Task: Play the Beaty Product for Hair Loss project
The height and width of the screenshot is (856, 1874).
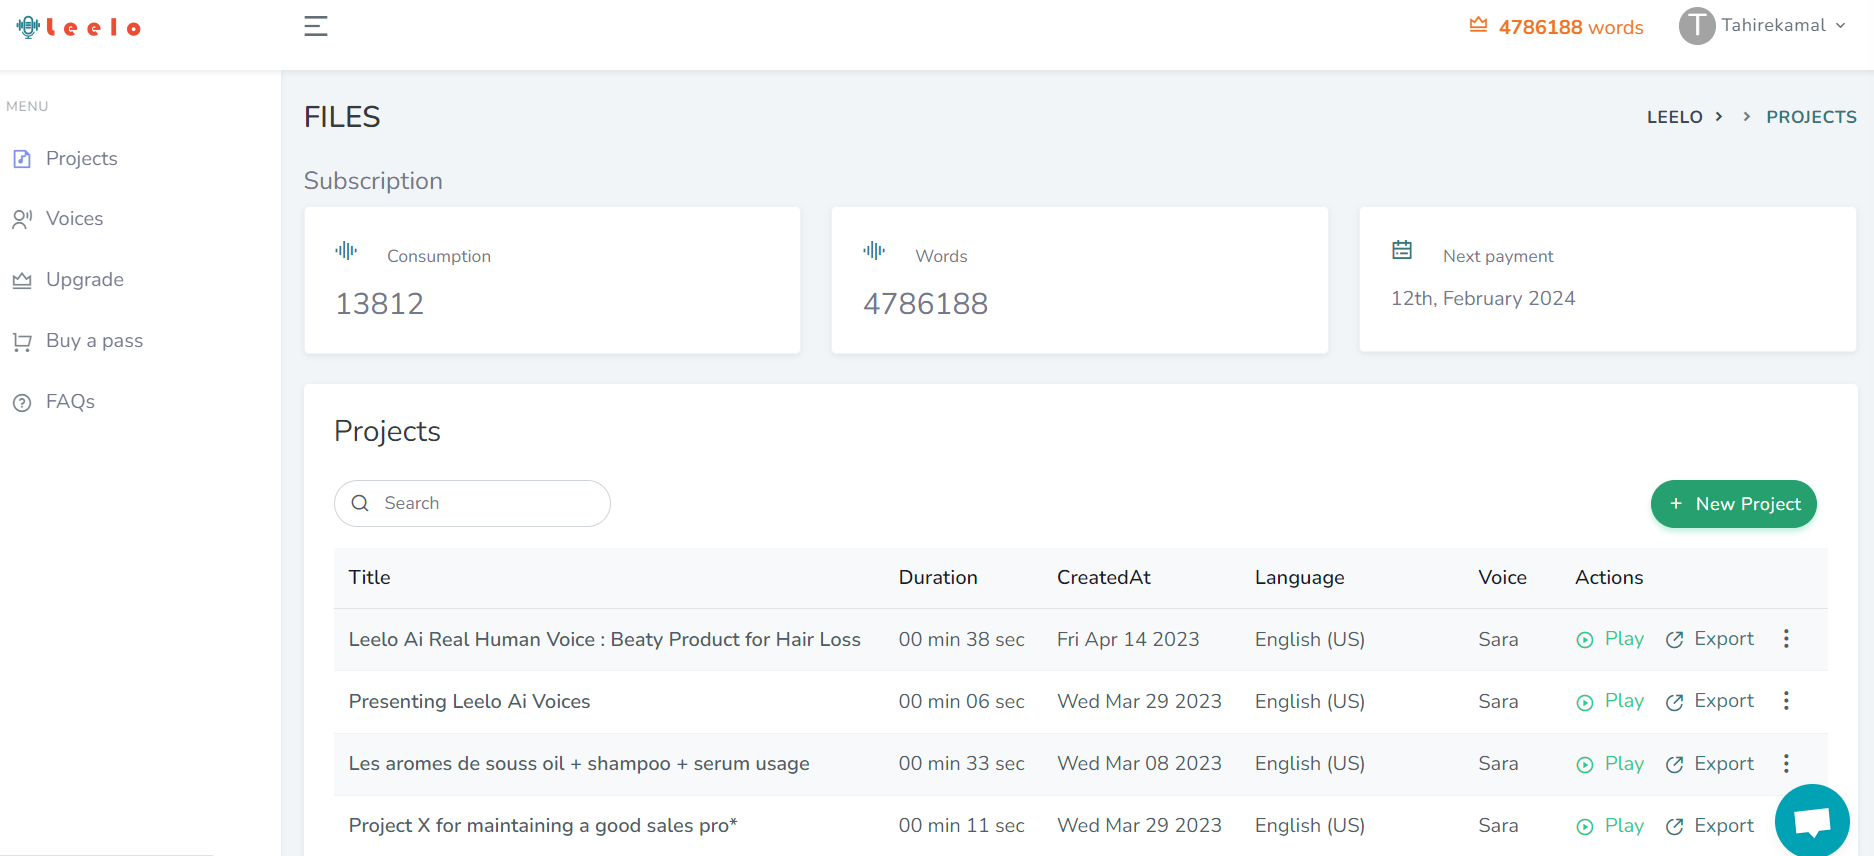Action: click(1610, 639)
